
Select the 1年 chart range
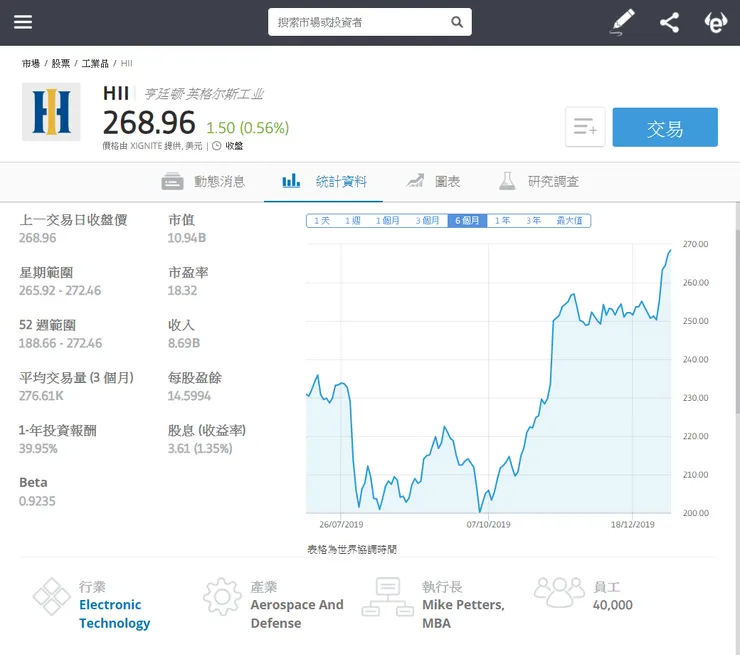(x=502, y=220)
